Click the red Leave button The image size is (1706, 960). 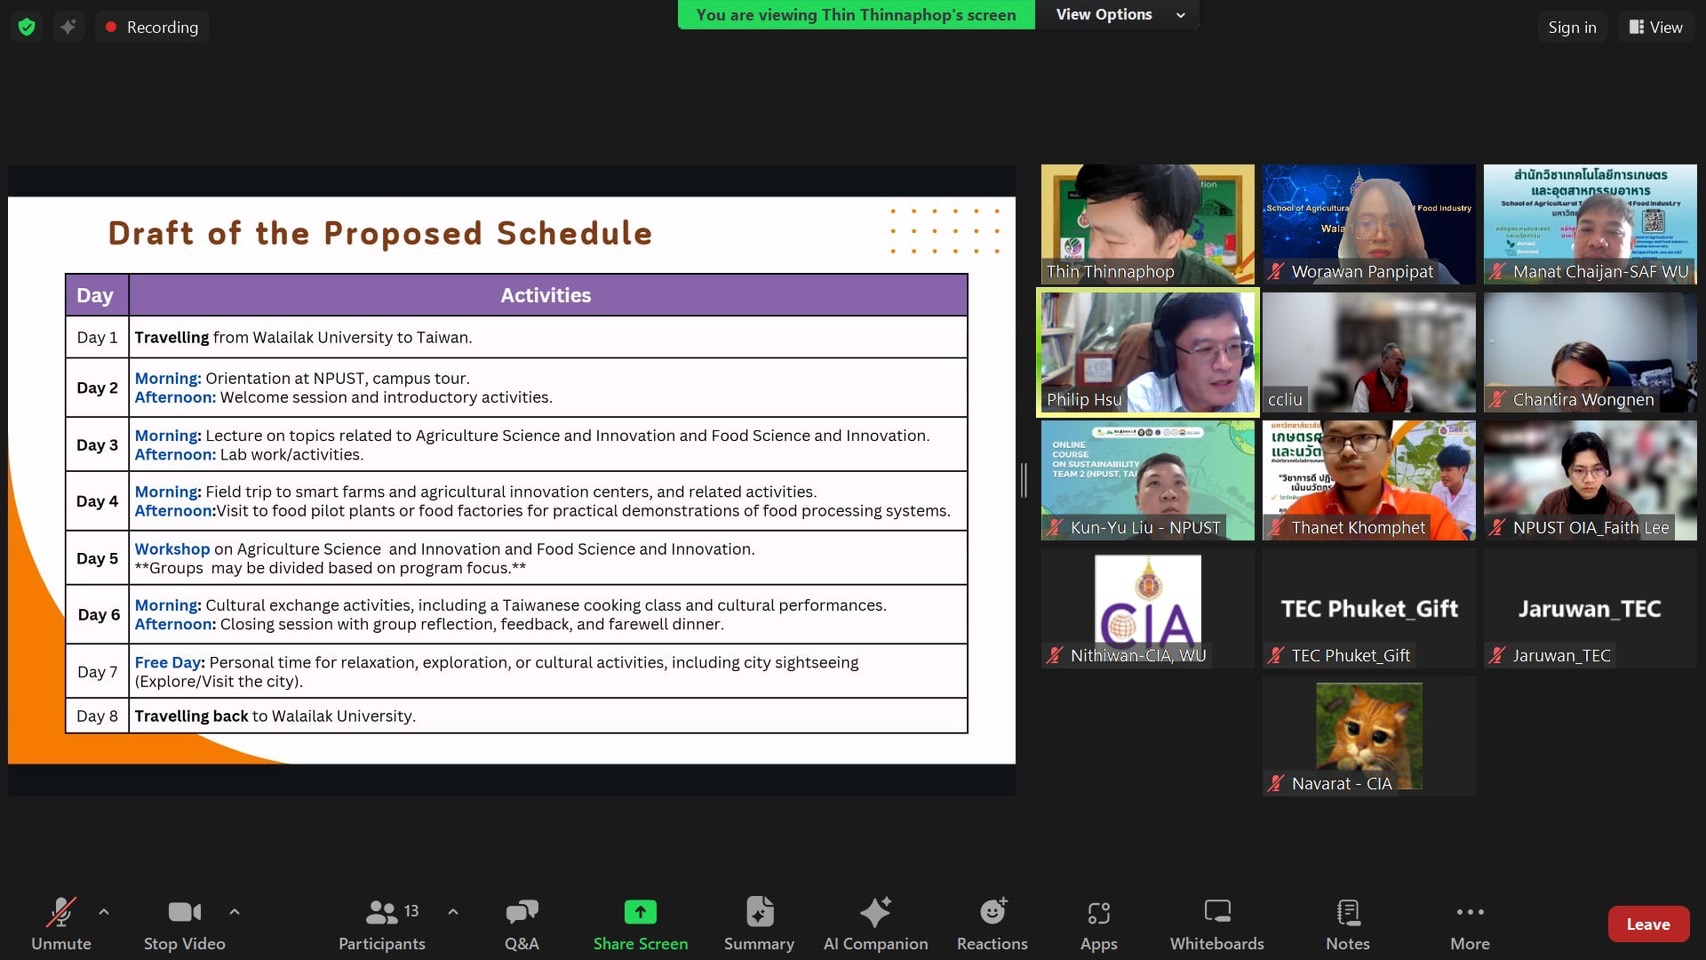click(x=1647, y=924)
